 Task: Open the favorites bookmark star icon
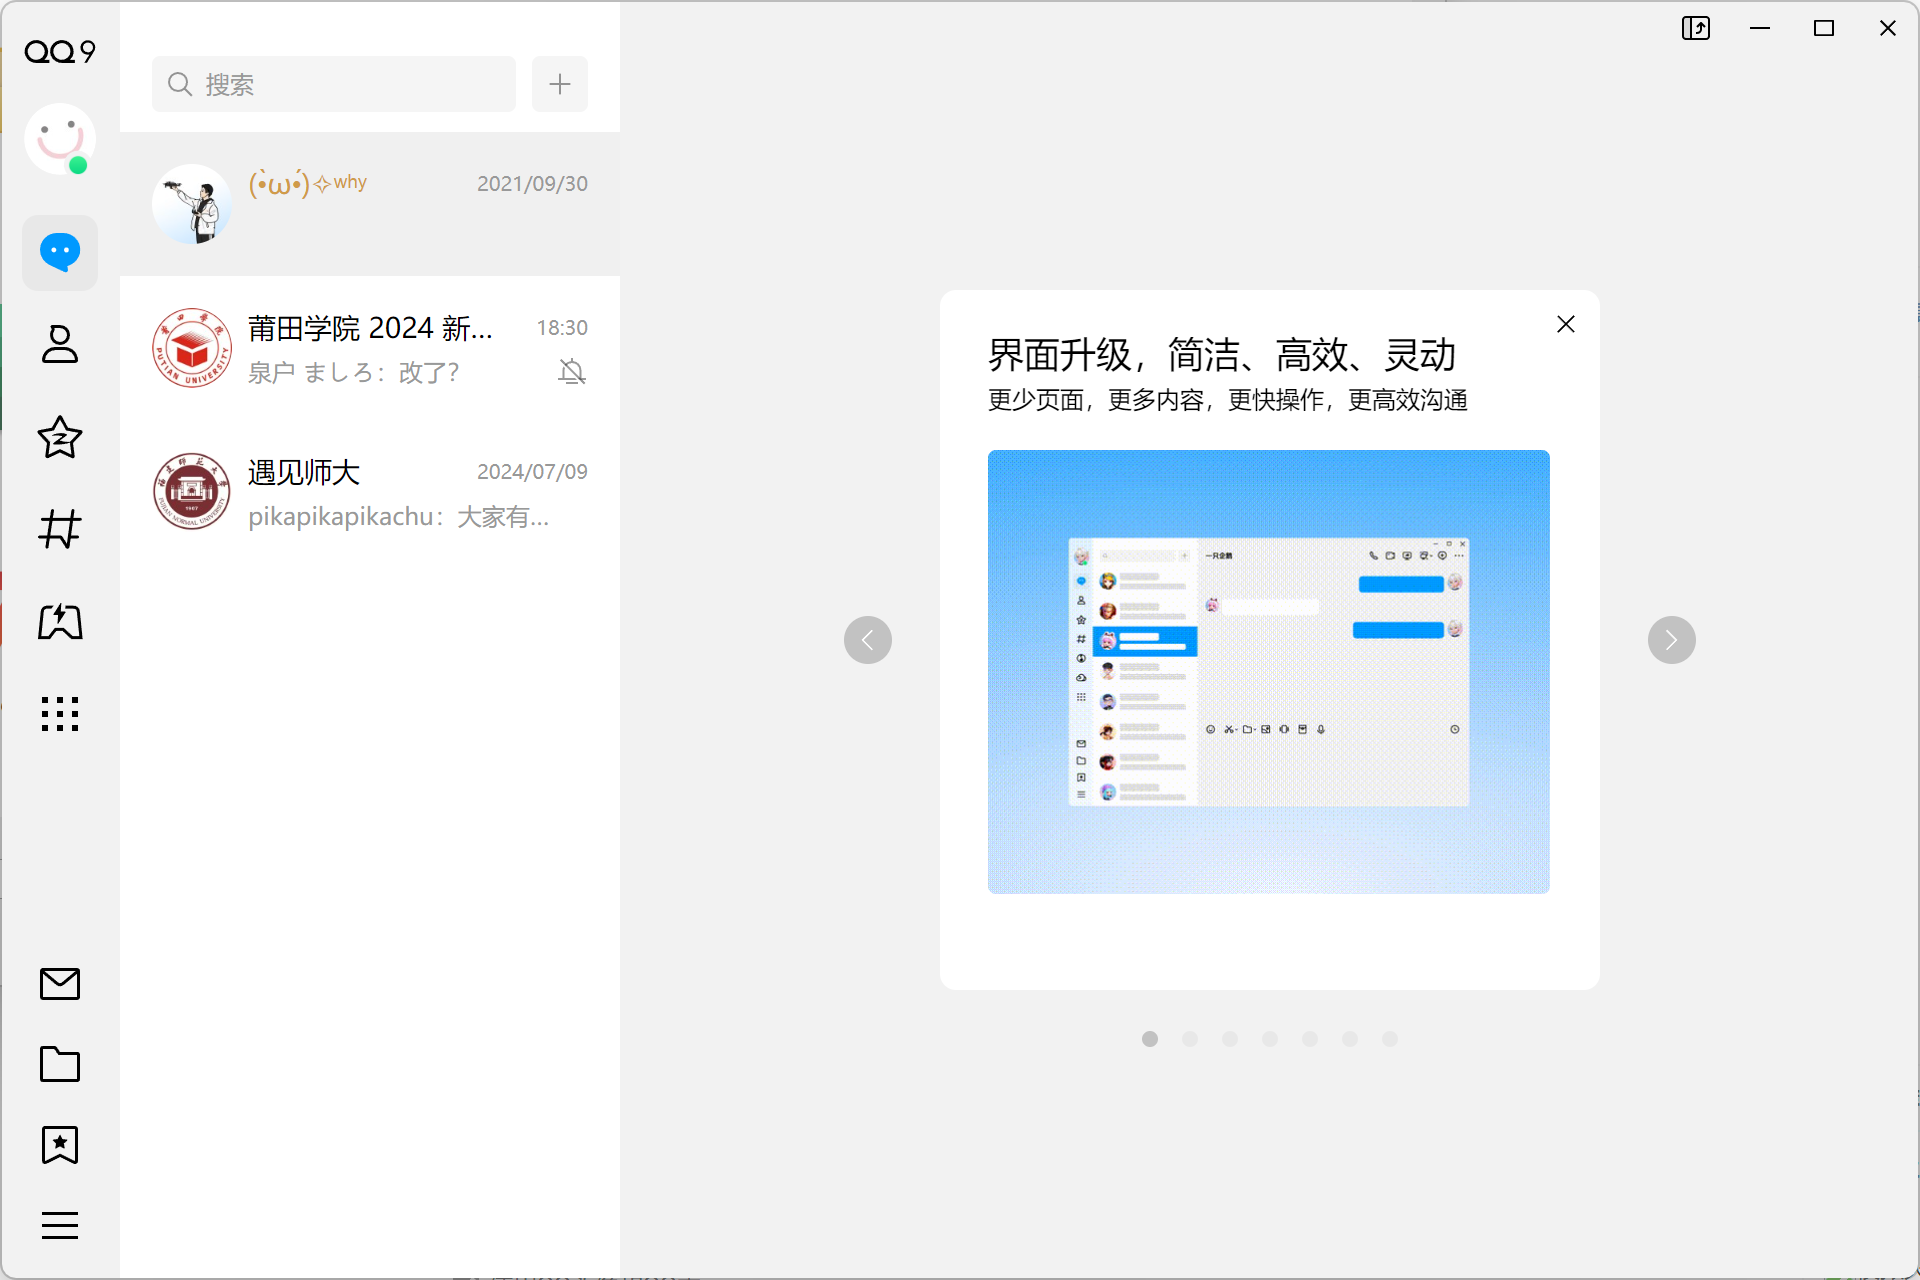coord(60,1145)
